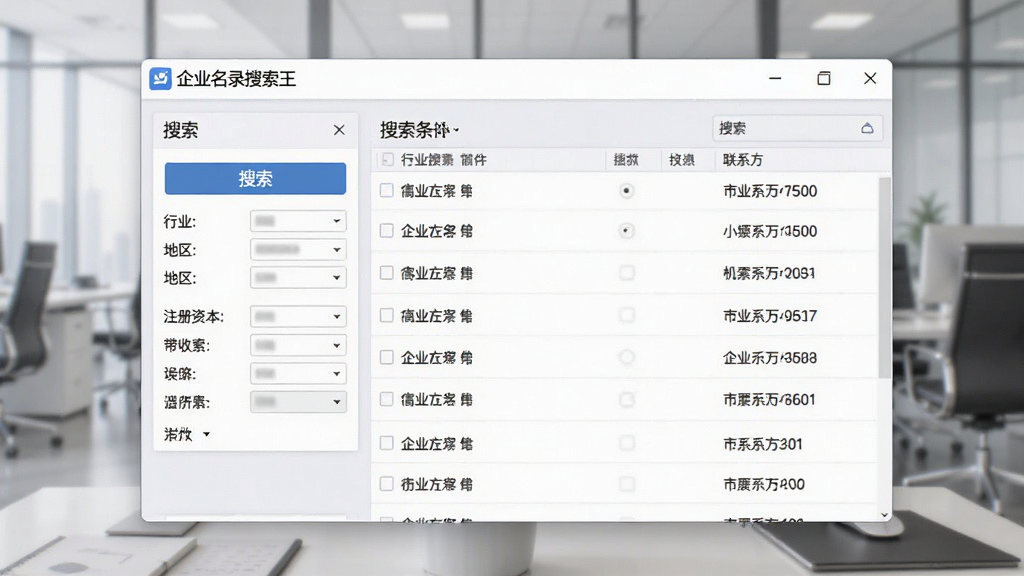Screen dimensions: 1024x576
Task: Toggle the select-all checkbox in the table header
Action: [x=387, y=159]
